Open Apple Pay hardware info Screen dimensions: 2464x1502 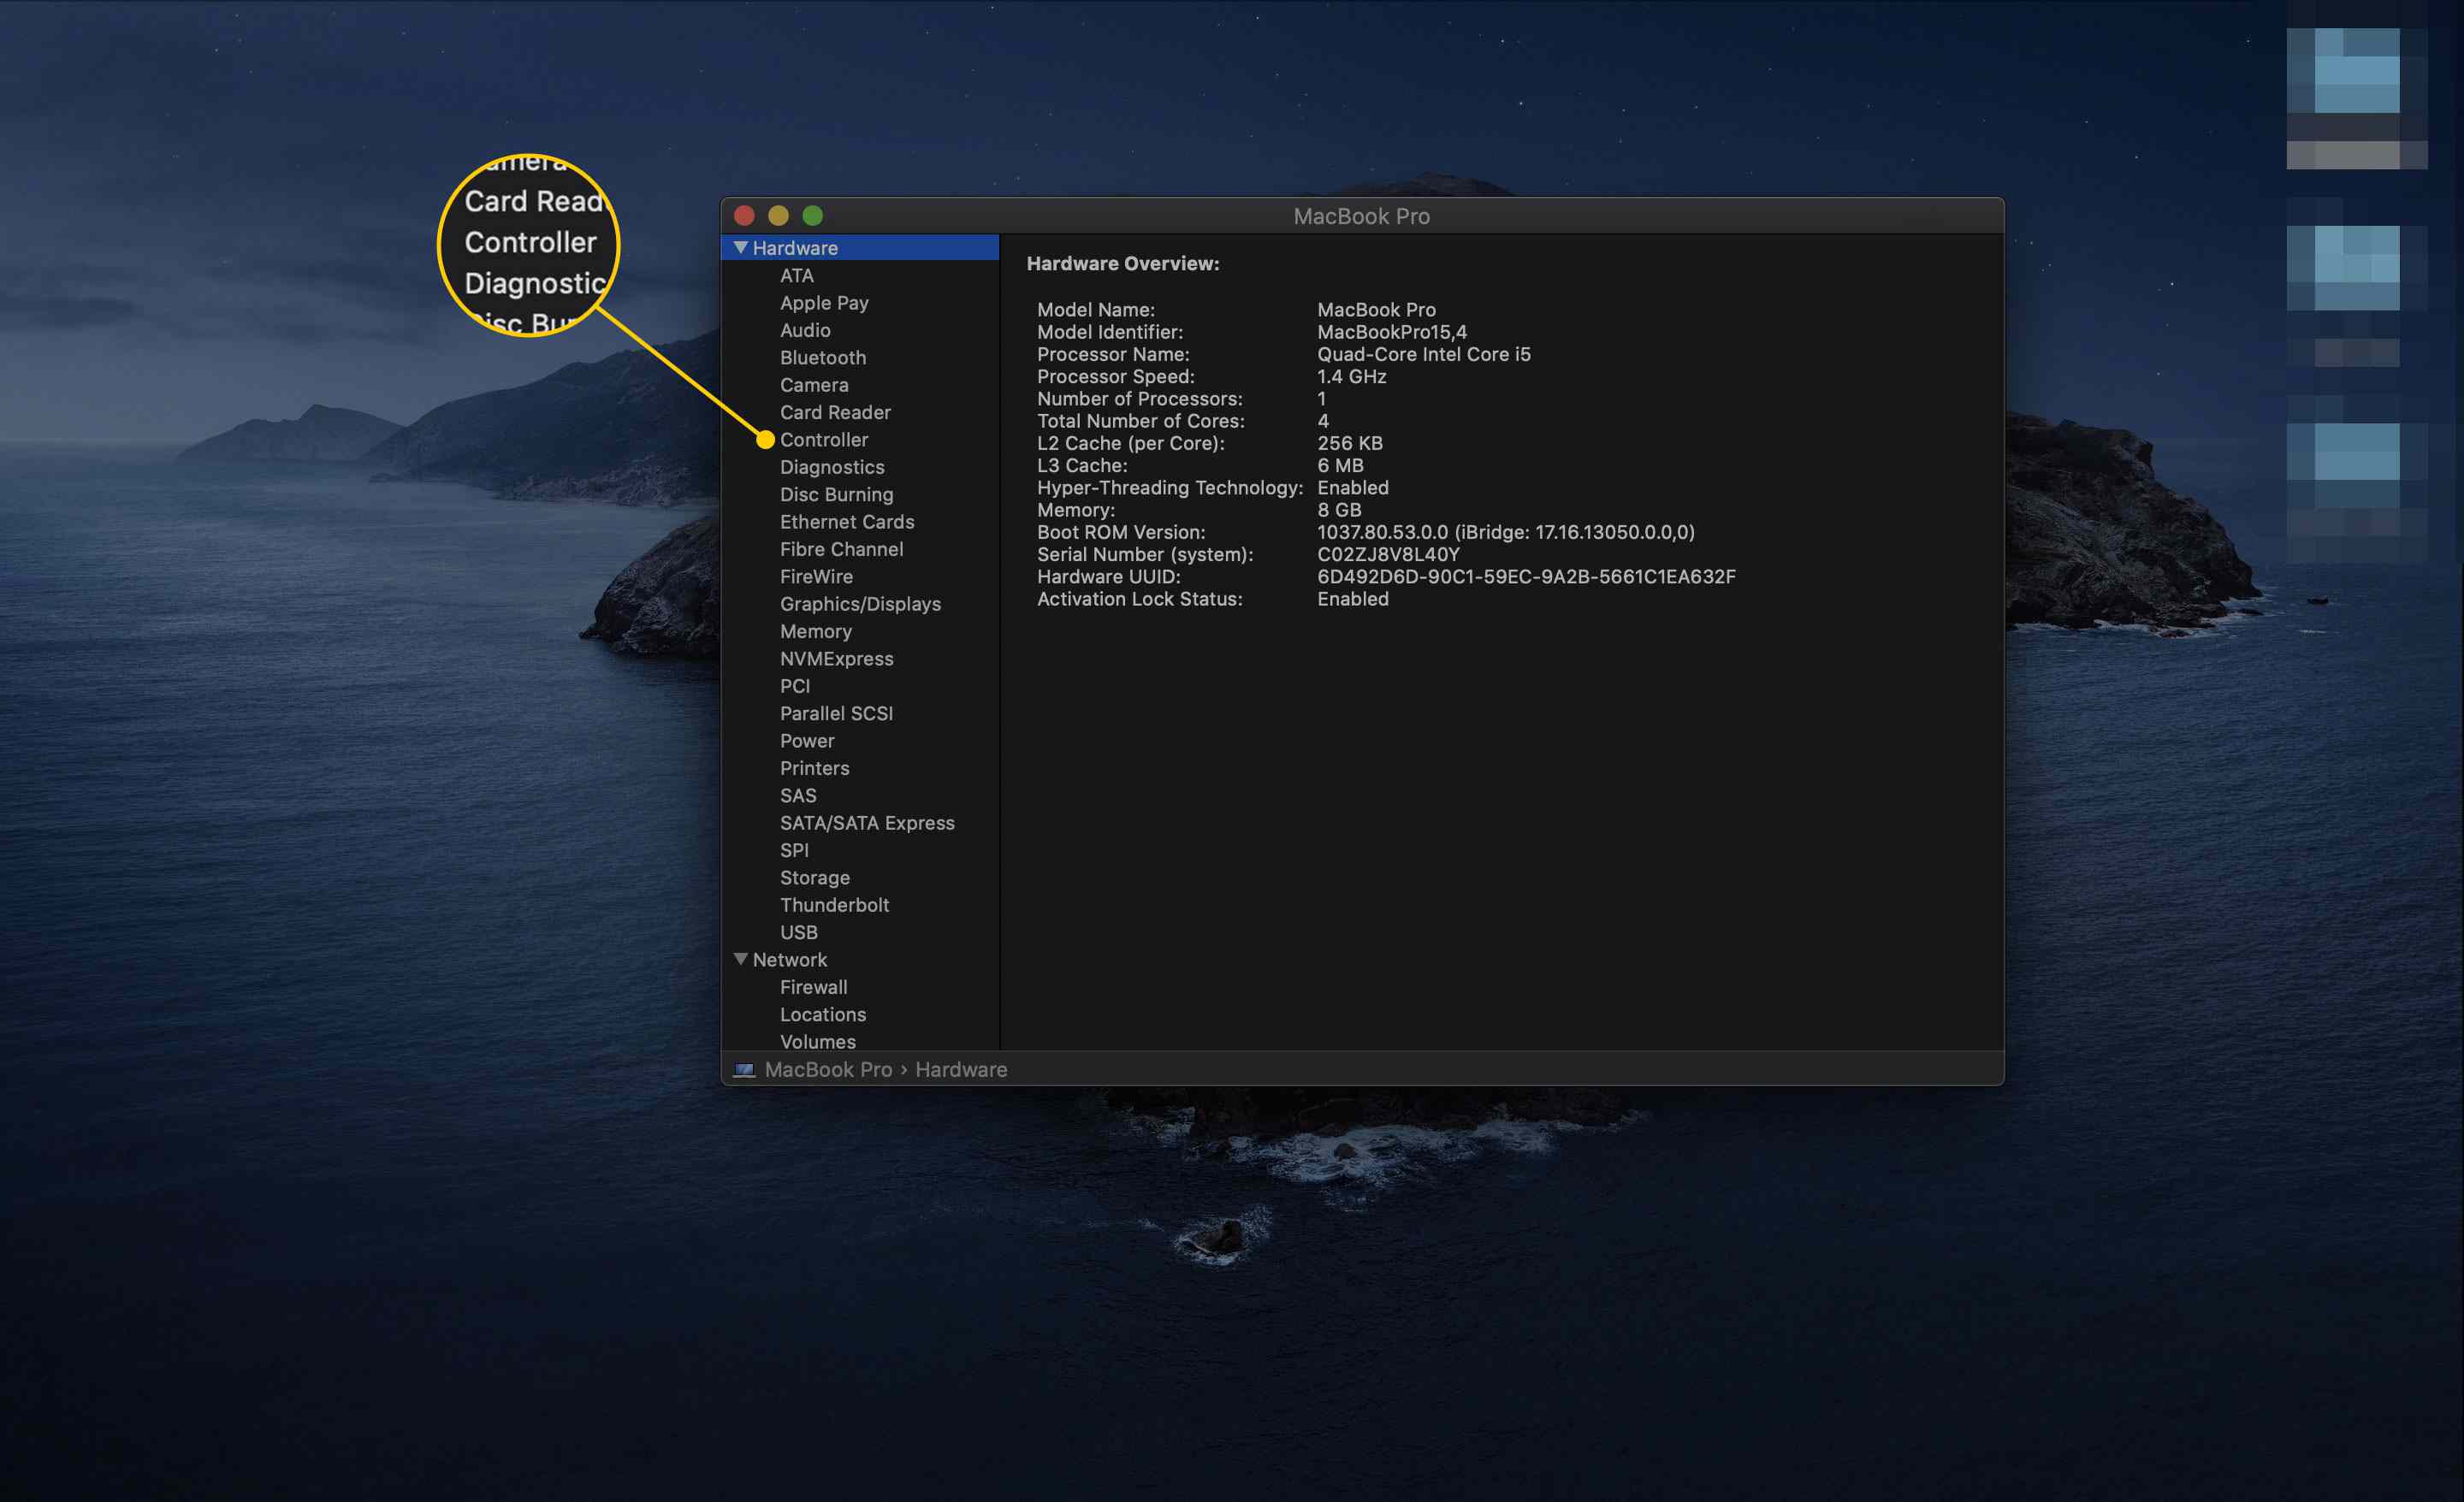pos(824,303)
